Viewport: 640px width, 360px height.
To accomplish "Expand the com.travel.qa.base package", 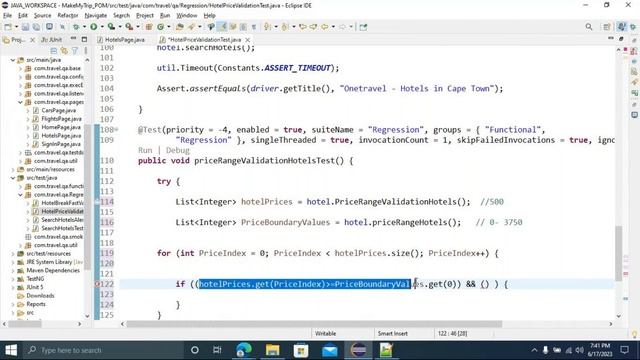I will click(20, 68).
